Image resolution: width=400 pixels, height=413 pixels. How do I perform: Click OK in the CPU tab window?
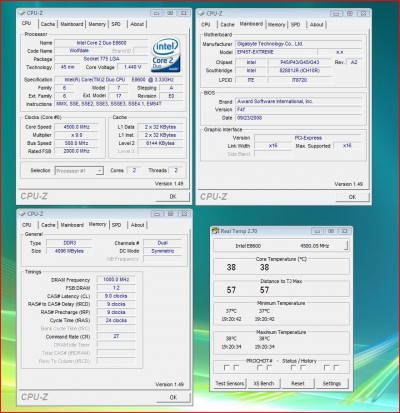173,197
